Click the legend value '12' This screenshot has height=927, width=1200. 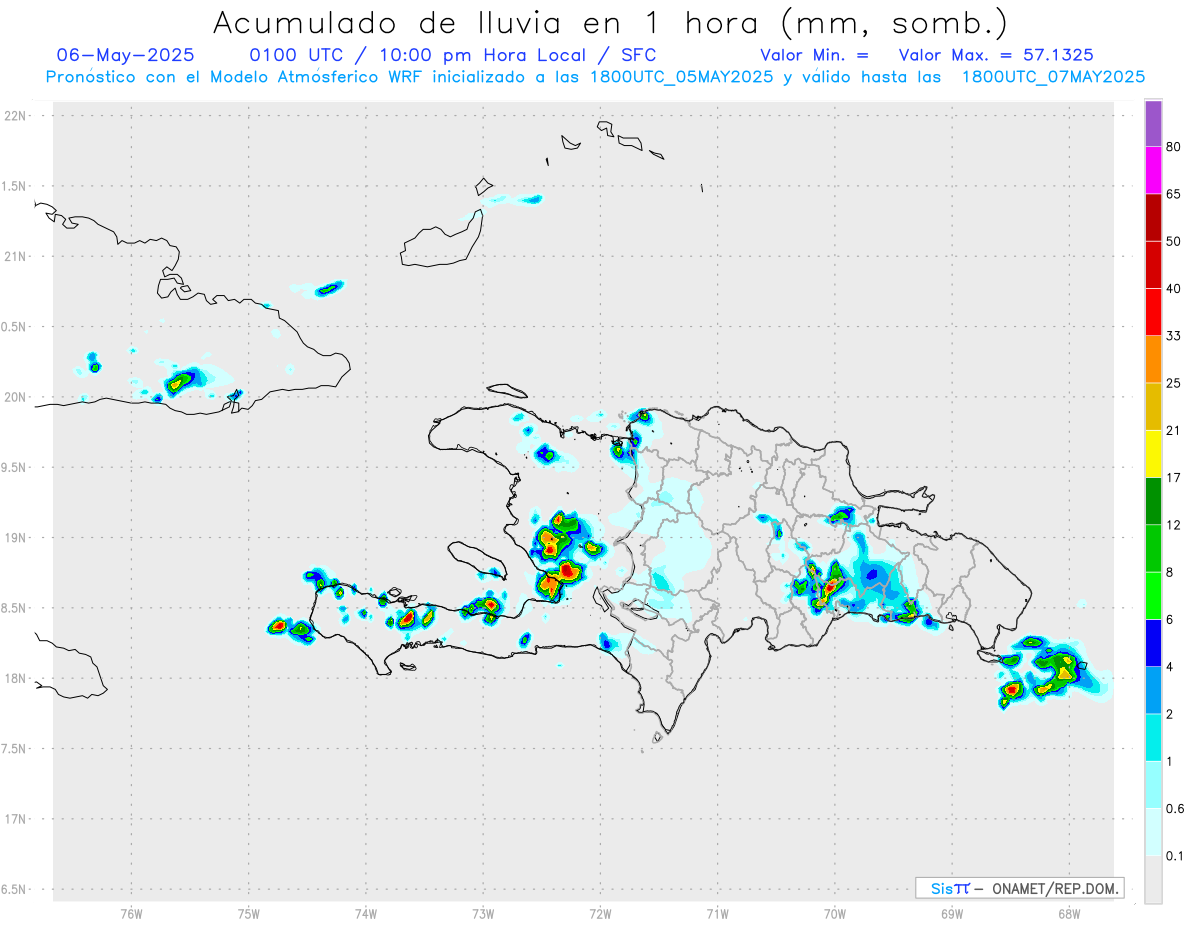tap(1174, 525)
